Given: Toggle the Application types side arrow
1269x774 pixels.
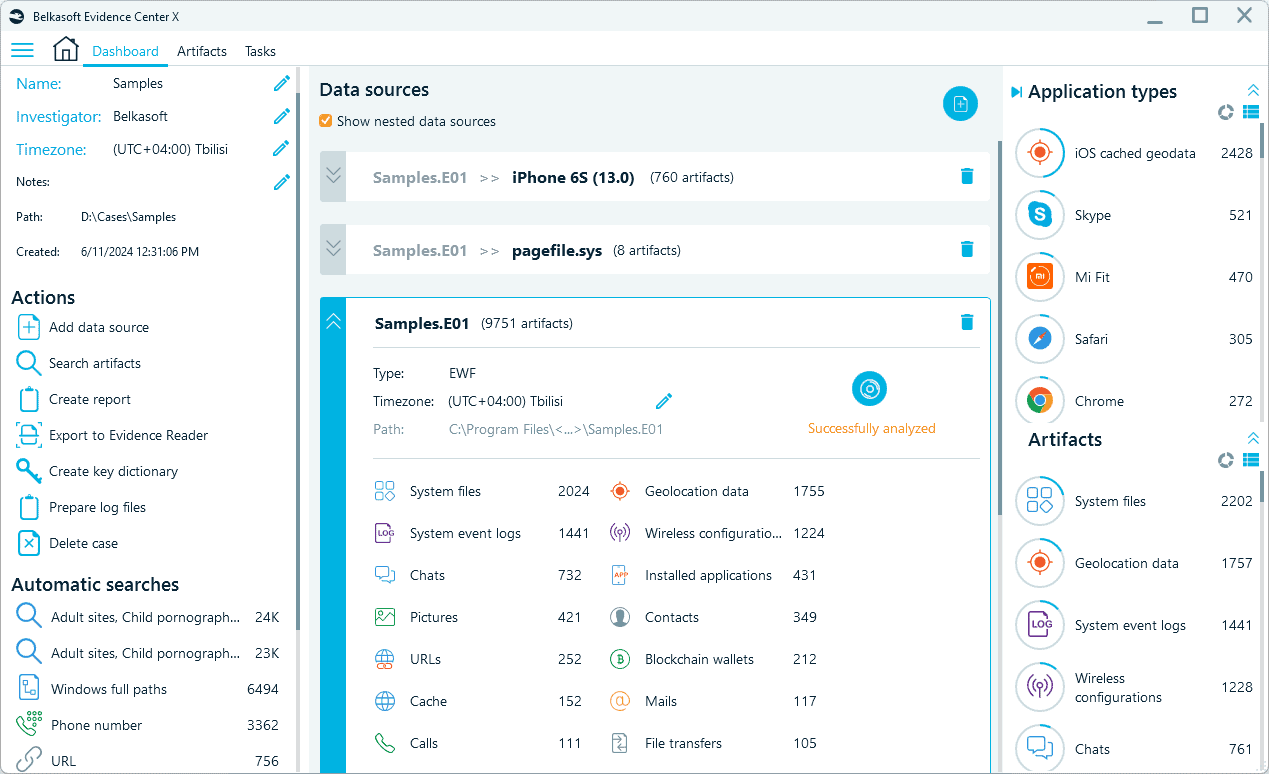Looking at the screenshot, I should (x=1016, y=92).
